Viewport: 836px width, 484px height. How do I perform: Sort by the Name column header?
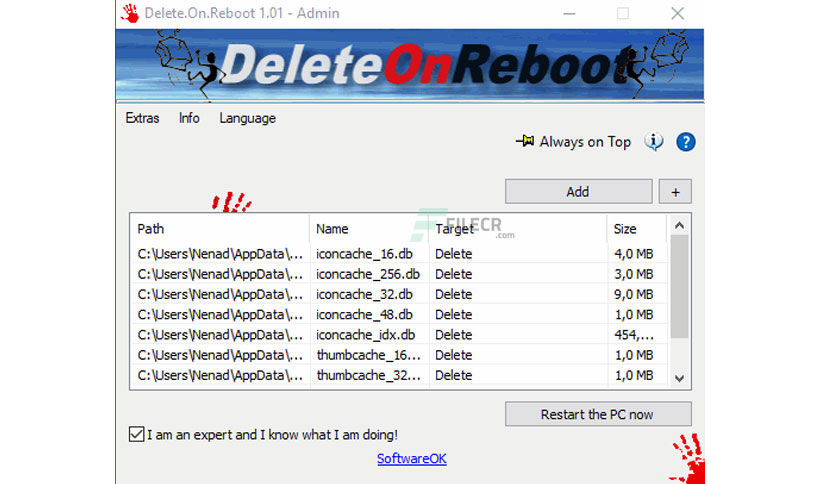(x=369, y=229)
